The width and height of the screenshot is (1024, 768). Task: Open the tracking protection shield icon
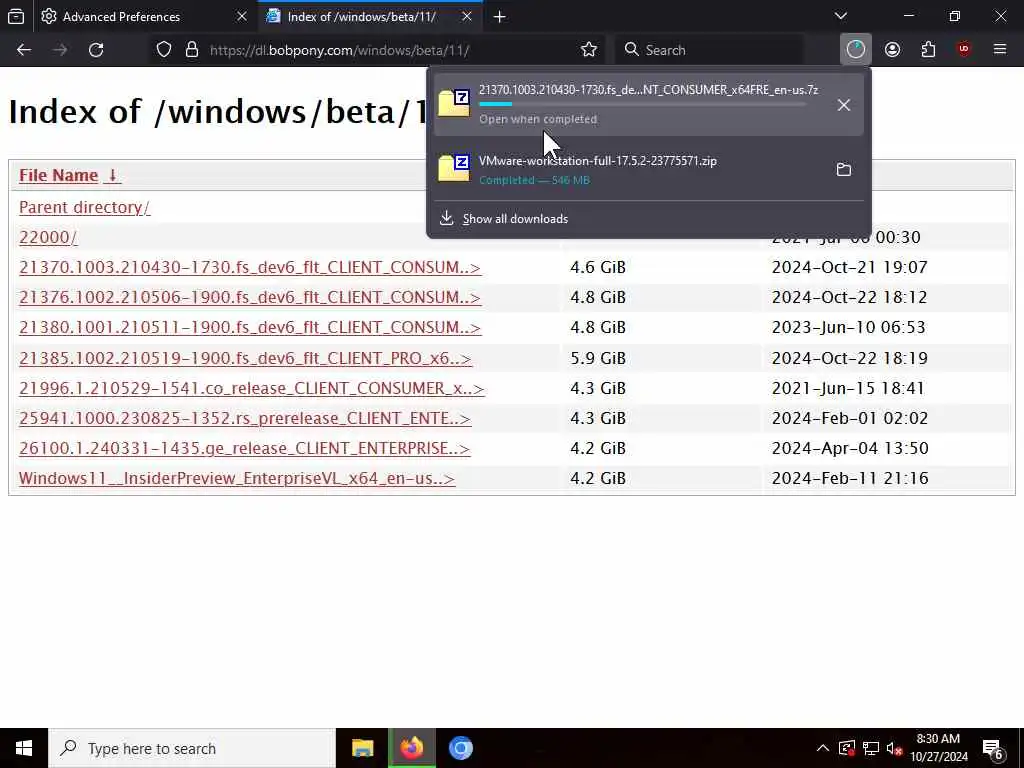(x=164, y=50)
